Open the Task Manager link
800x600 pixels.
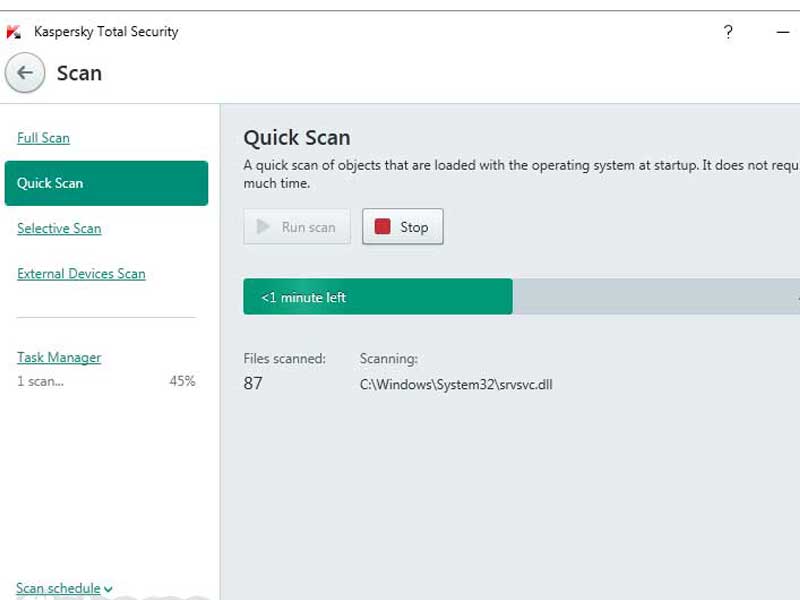coord(59,357)
